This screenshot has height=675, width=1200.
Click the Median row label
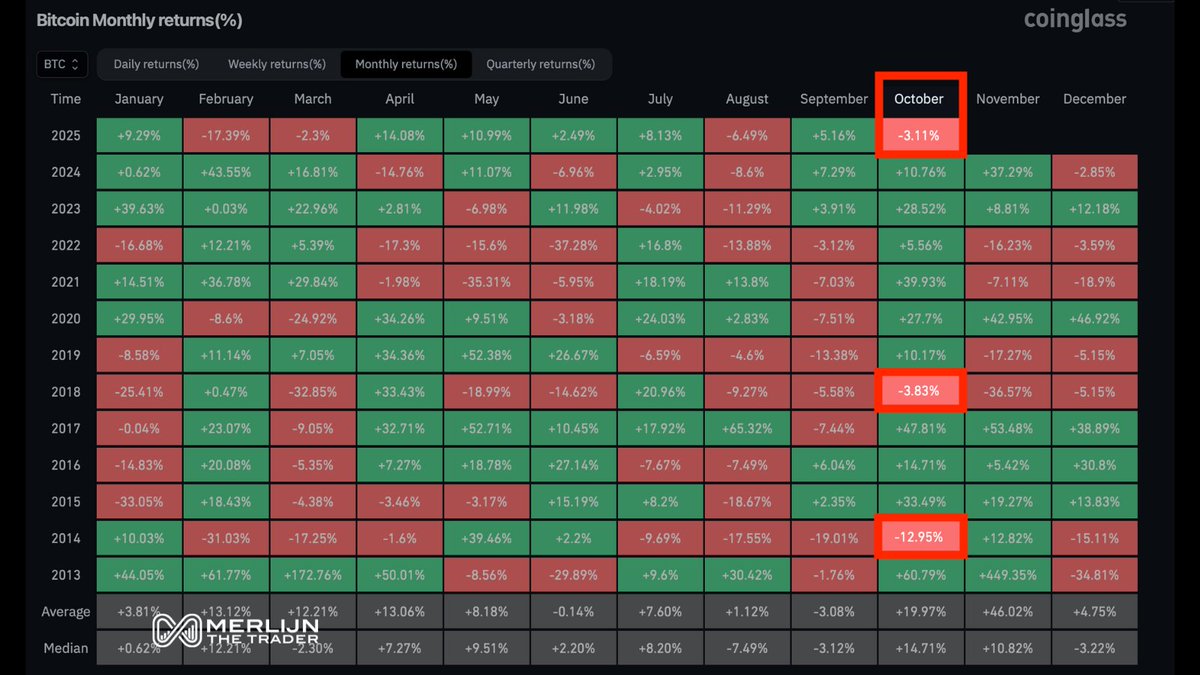[x=66, y=648]
